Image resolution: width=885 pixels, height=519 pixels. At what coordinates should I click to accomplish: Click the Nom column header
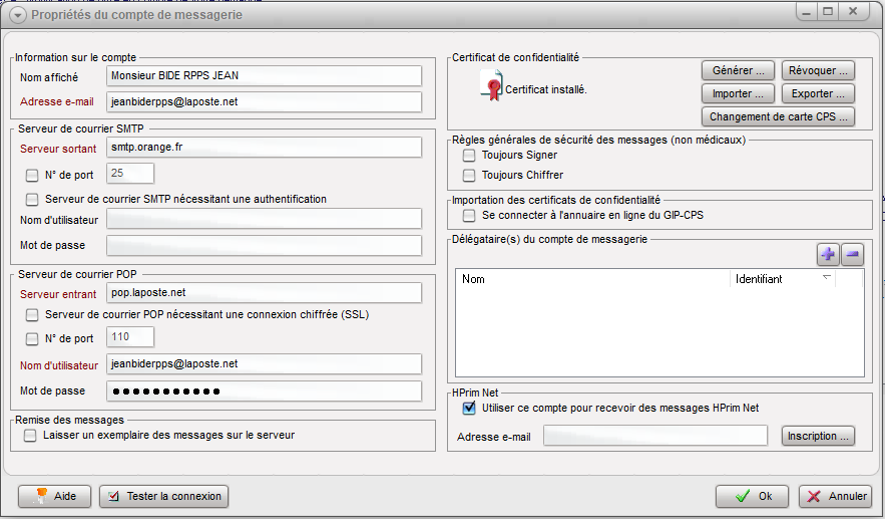pos(593,280)
